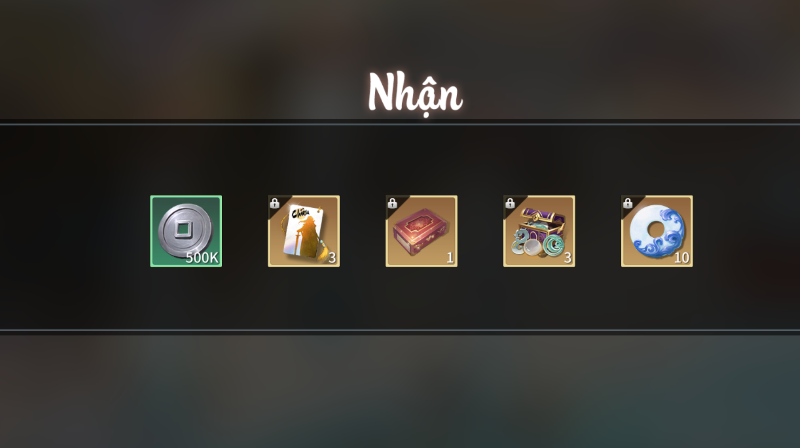The image size is (800, 448).
Task: Click quantity 3 on the poster card
Action: 332,258
